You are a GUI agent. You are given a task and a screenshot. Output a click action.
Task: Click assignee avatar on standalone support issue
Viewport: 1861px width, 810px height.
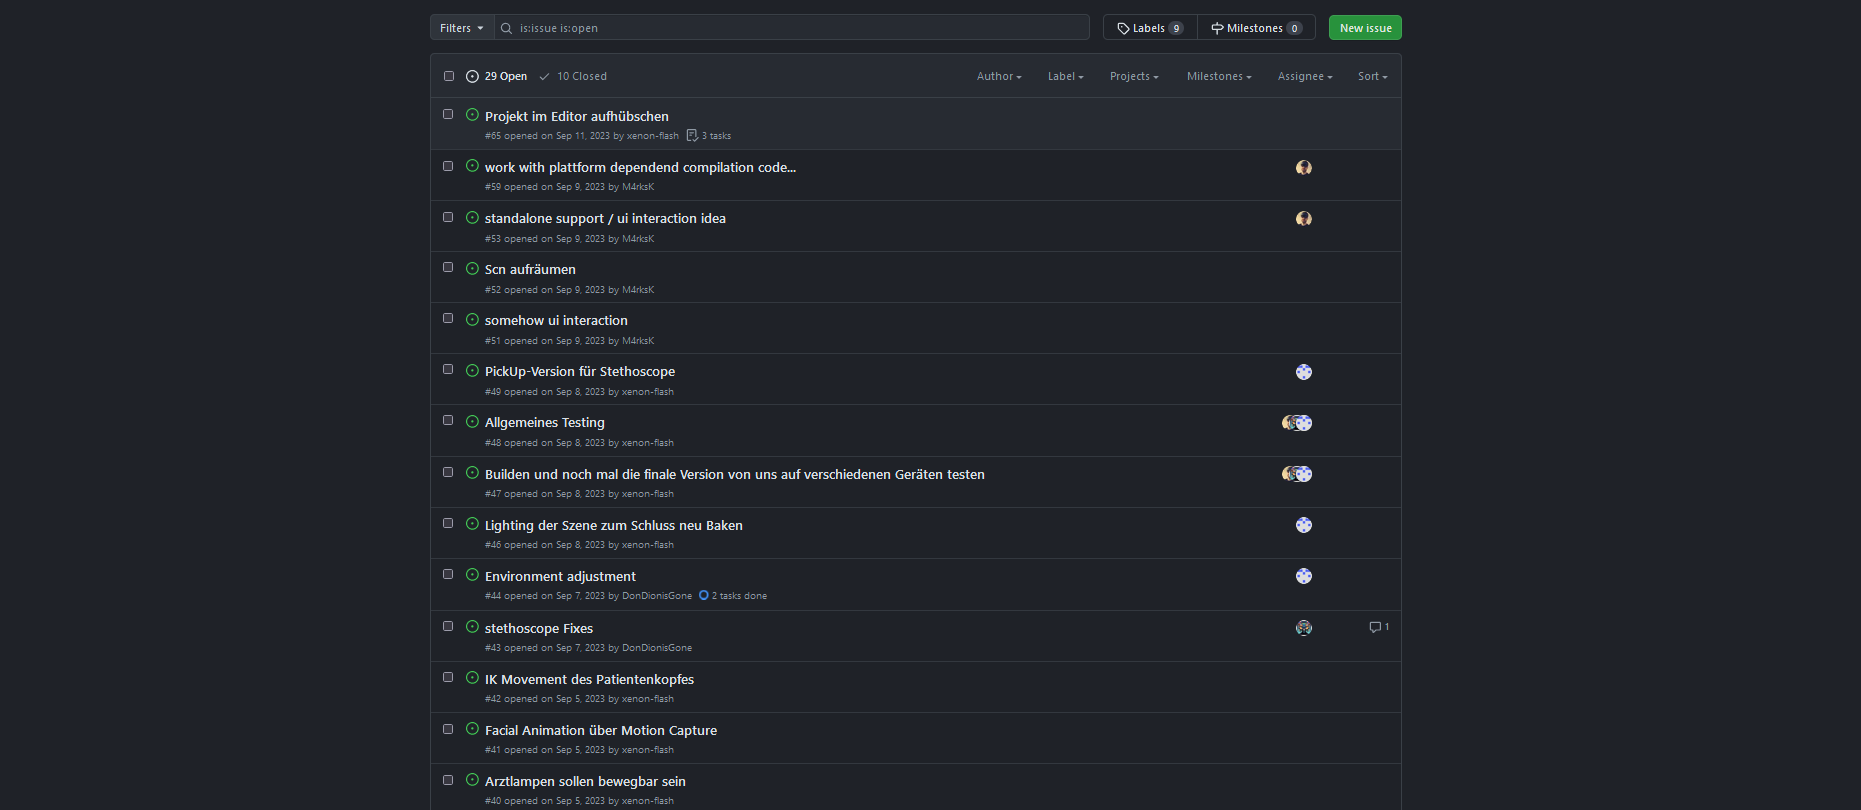coord(1303,219)
